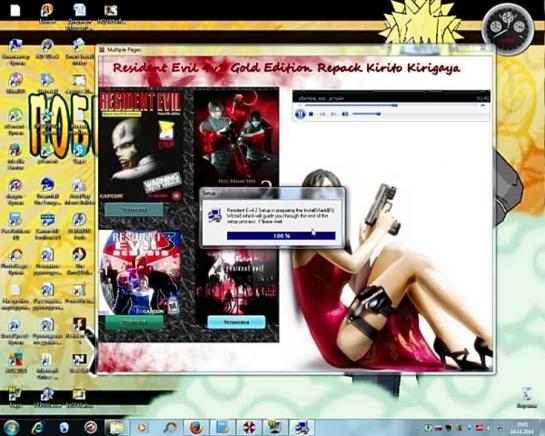The width and height of the screenshot is (545, 436).
Task: Select the Resident Evil 3 Nemesis cover
Action: [x=140, y=272]
